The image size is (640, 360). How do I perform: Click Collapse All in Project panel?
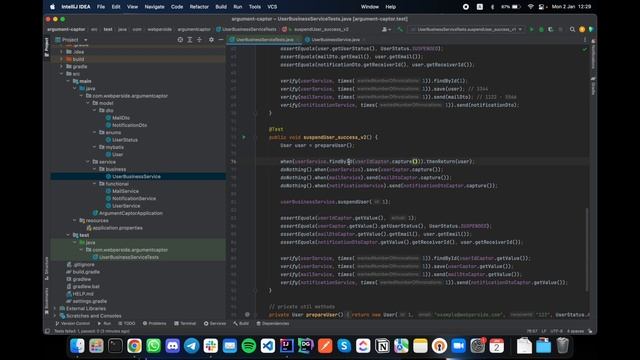199,40
